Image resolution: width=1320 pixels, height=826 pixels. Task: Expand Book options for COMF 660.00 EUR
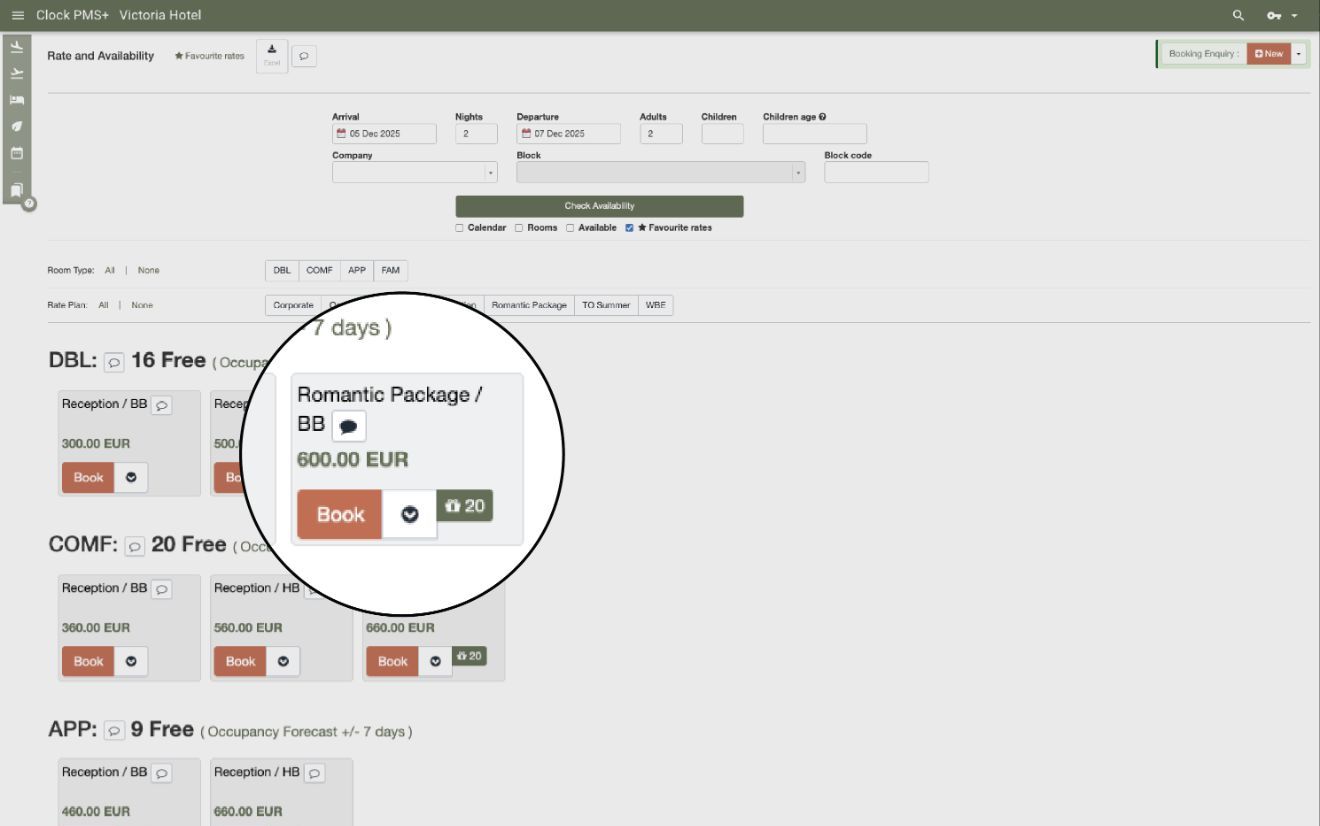[x=435, y=661]
